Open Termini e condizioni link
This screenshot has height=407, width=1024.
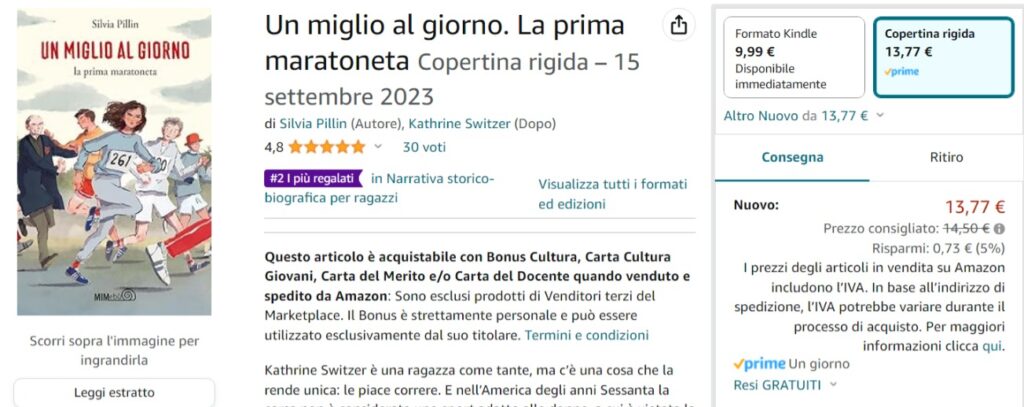coord(586,335)
